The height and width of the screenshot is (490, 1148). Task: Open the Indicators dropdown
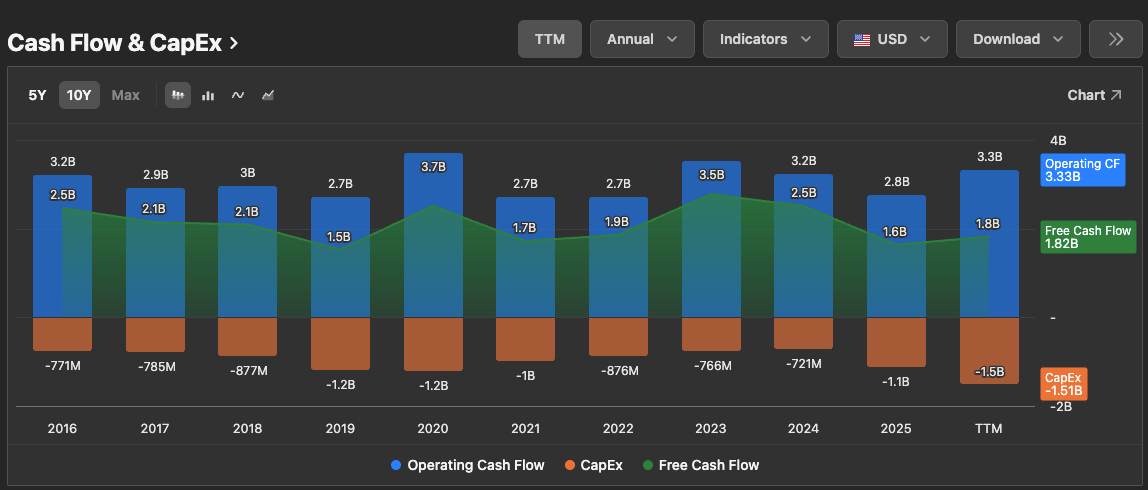(766, 39)
